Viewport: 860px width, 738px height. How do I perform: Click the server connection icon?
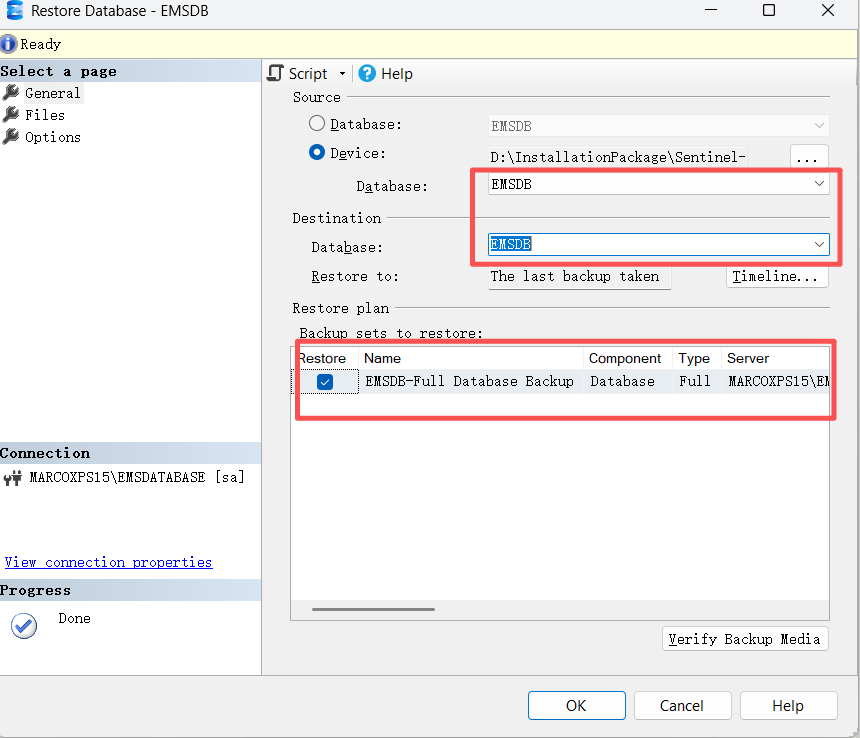click(13, 478)
